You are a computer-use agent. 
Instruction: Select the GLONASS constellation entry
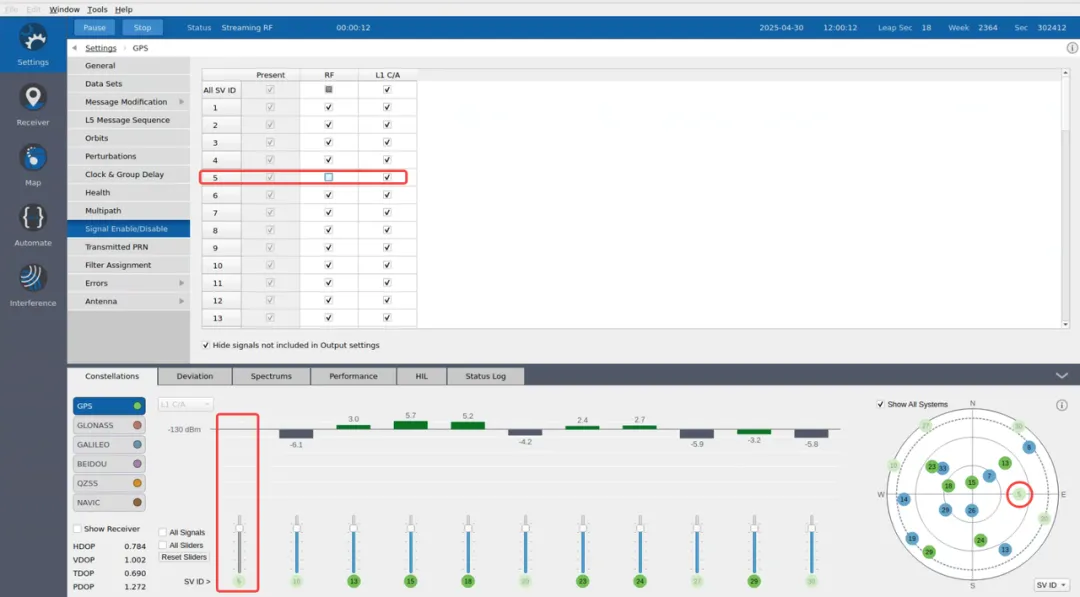109,426
